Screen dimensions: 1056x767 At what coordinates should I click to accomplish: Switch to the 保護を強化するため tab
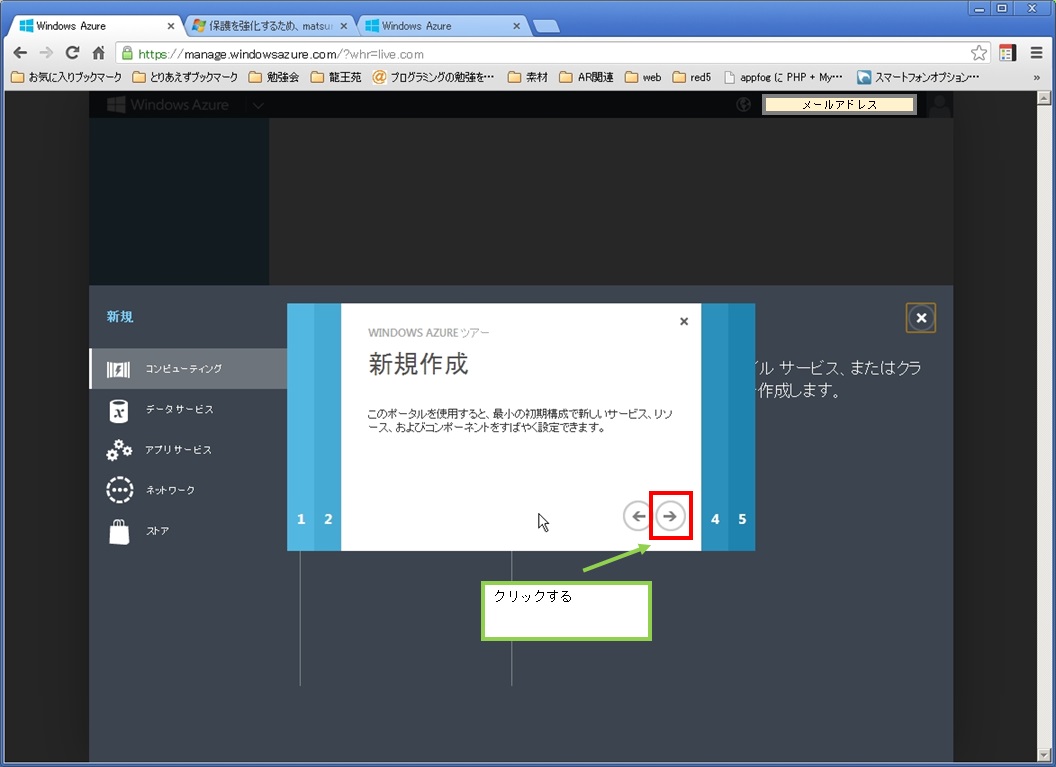(271, 26)
